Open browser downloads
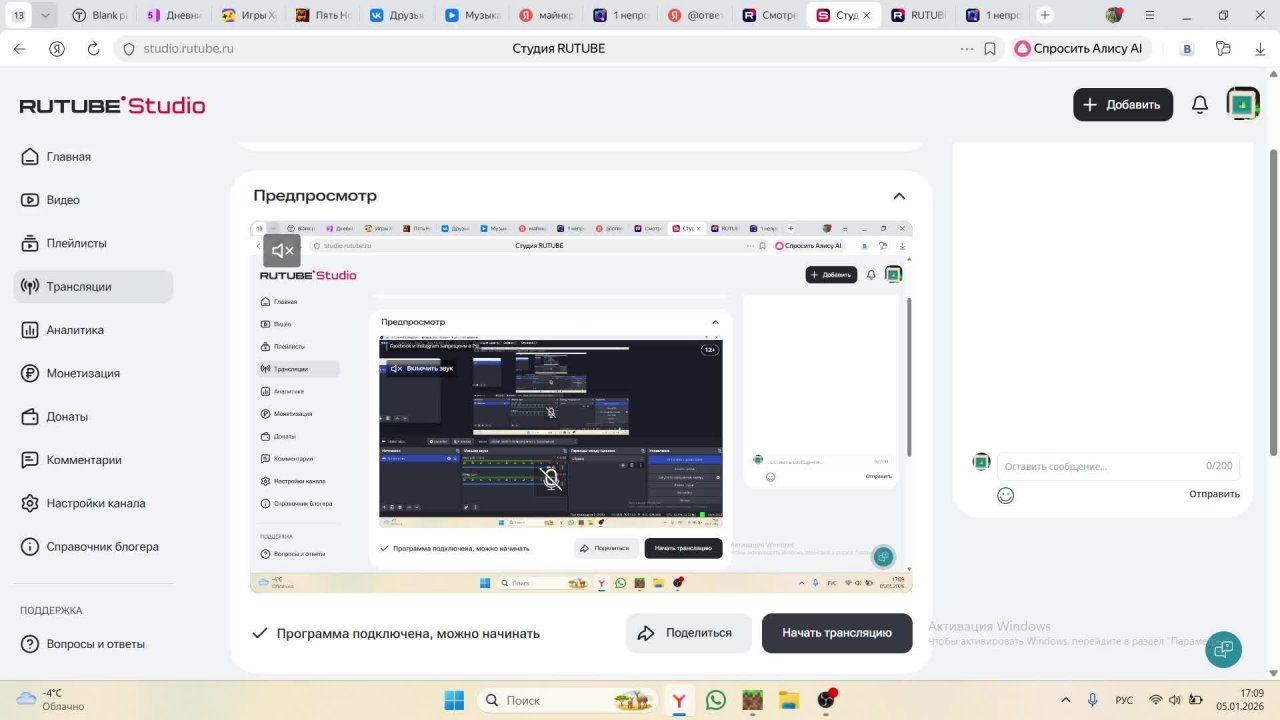 pyautogui.click(x=1258, y=48)
